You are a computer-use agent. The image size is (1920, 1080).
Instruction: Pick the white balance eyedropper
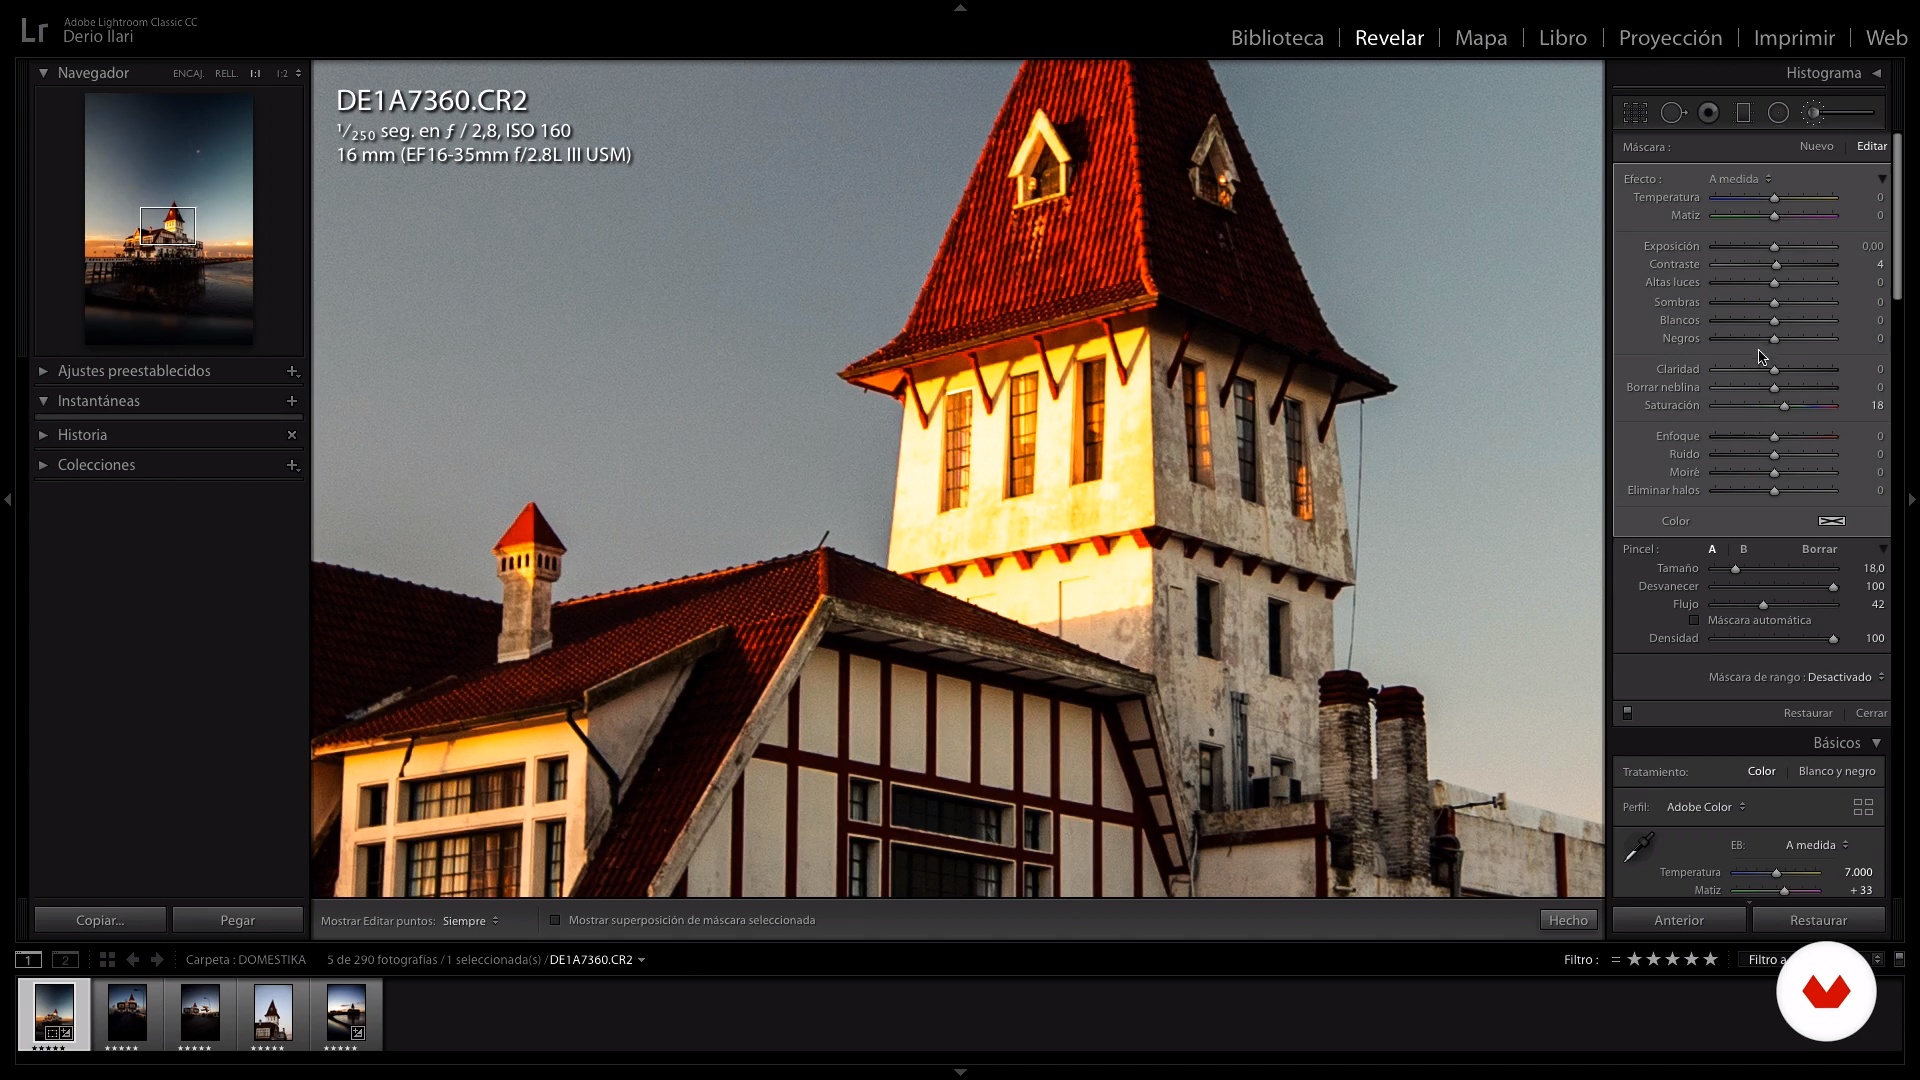[x=1638, y=848]
